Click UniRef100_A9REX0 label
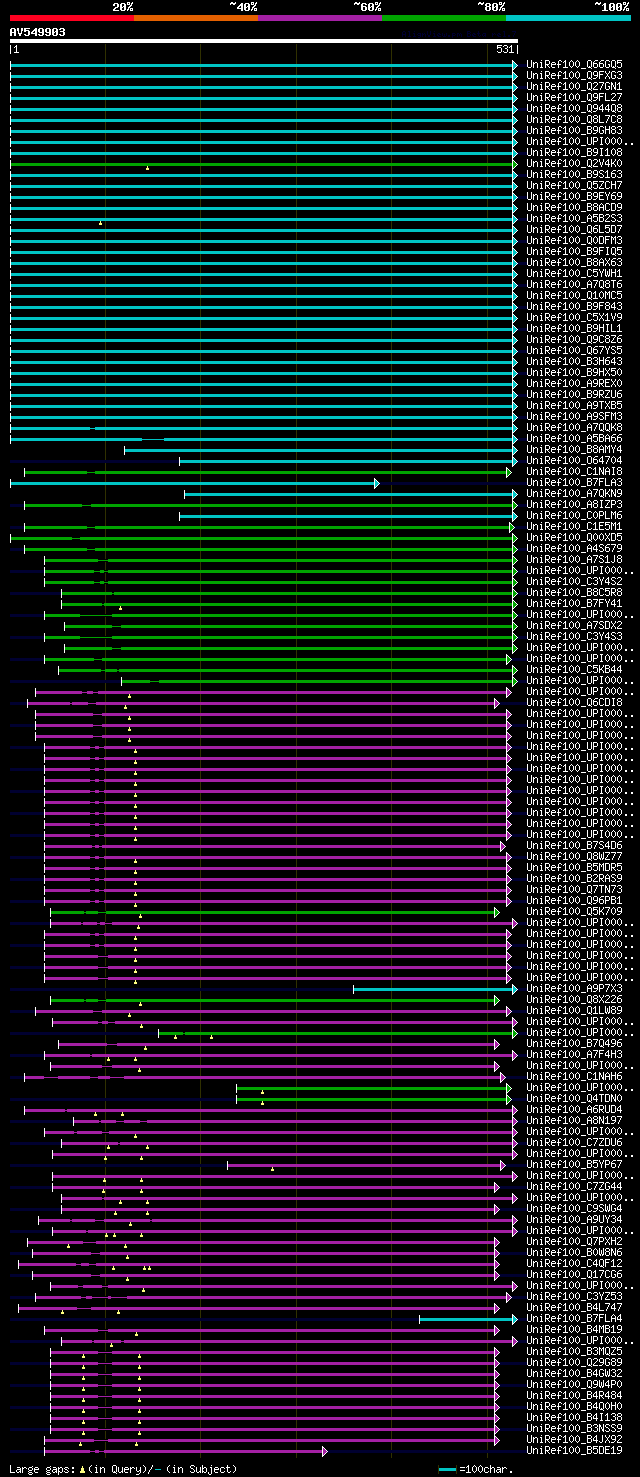 [574, 383]
